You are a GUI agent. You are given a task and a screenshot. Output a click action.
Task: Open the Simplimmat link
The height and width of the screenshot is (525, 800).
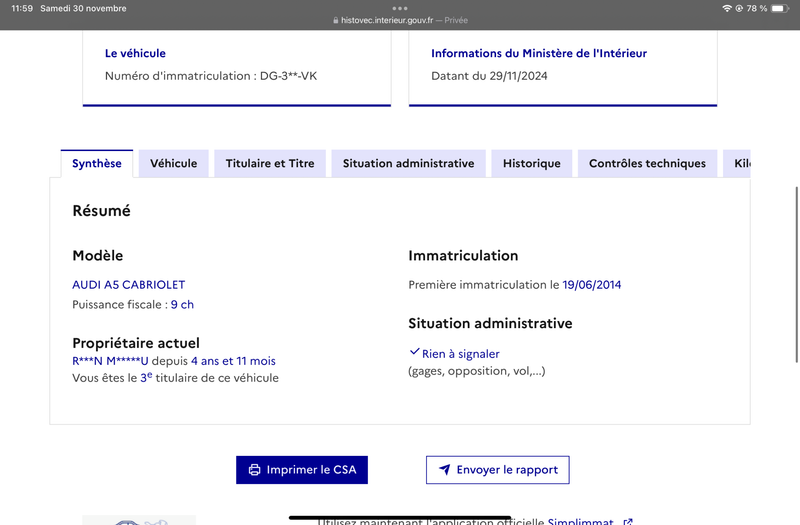[580, 521]
